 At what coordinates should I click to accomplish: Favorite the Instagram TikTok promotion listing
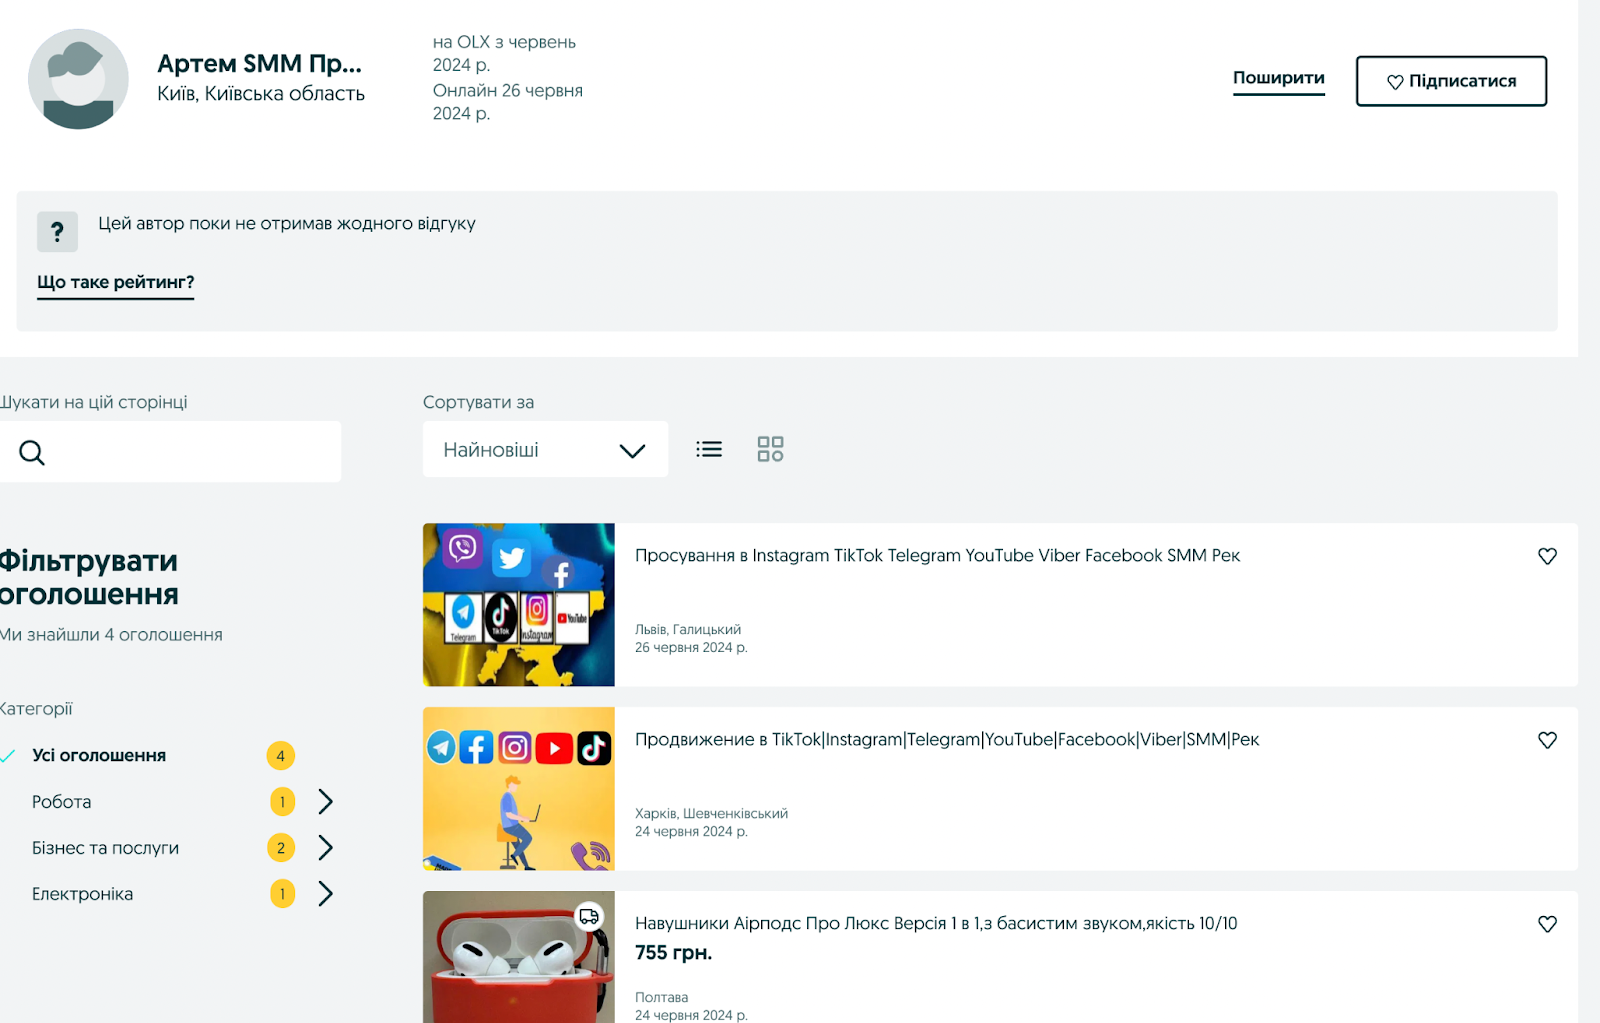click(x=1547, y=556)
